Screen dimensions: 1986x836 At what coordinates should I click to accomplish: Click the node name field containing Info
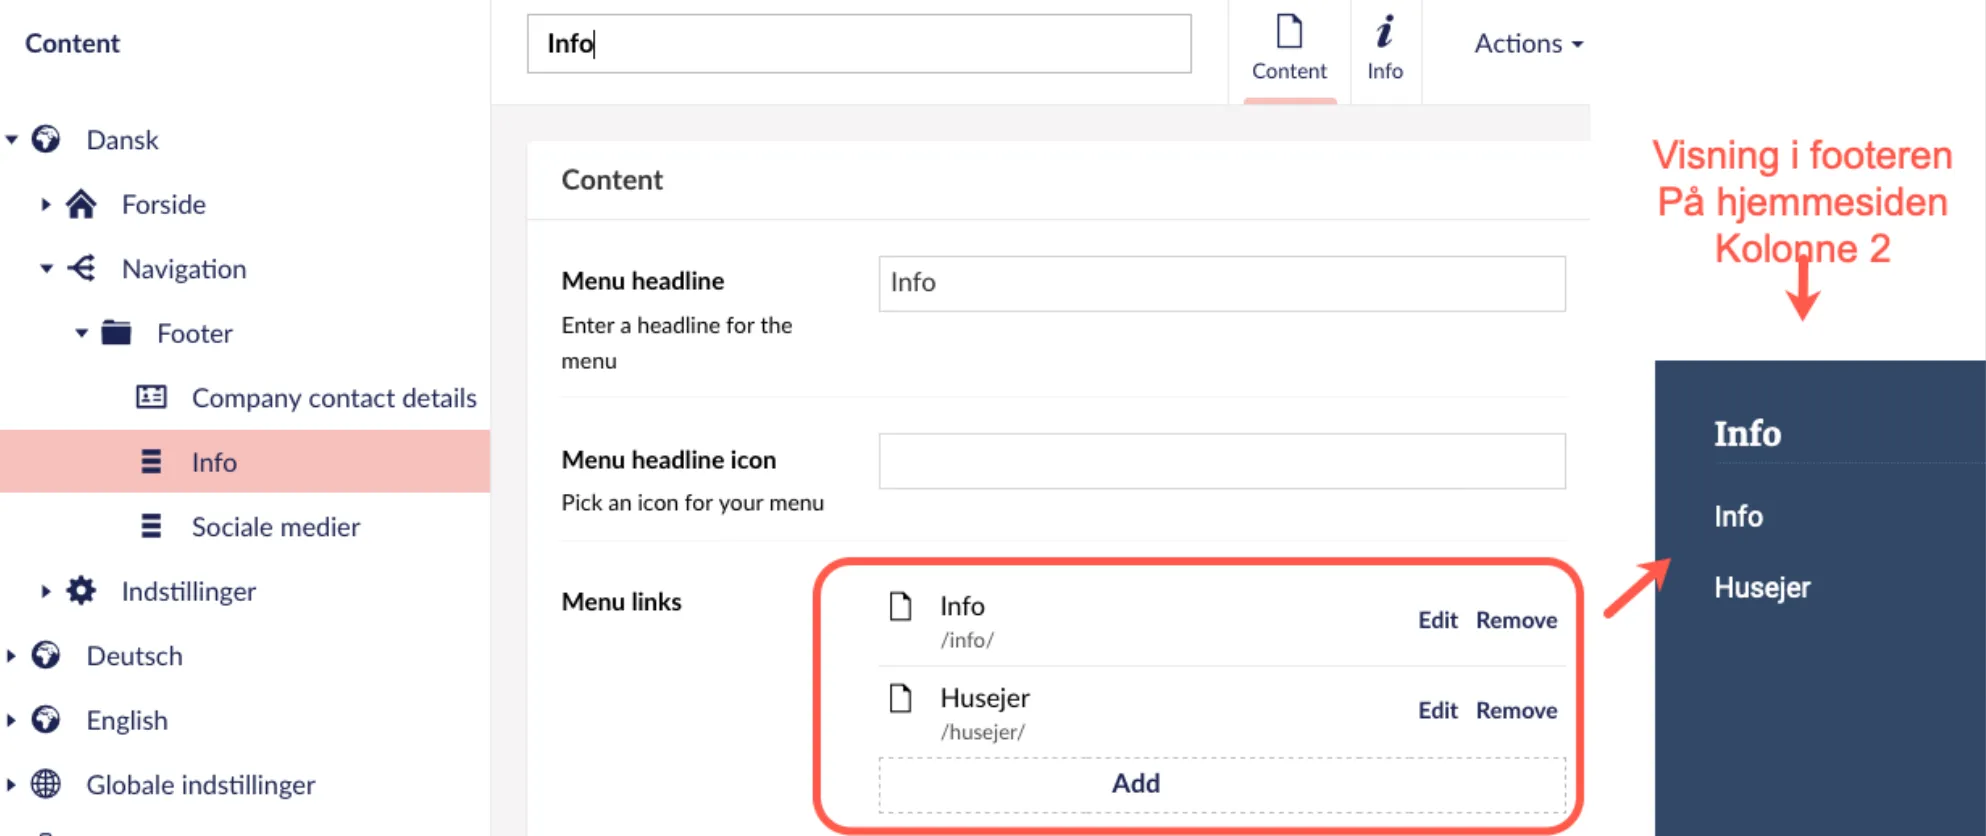pos(859,43)
